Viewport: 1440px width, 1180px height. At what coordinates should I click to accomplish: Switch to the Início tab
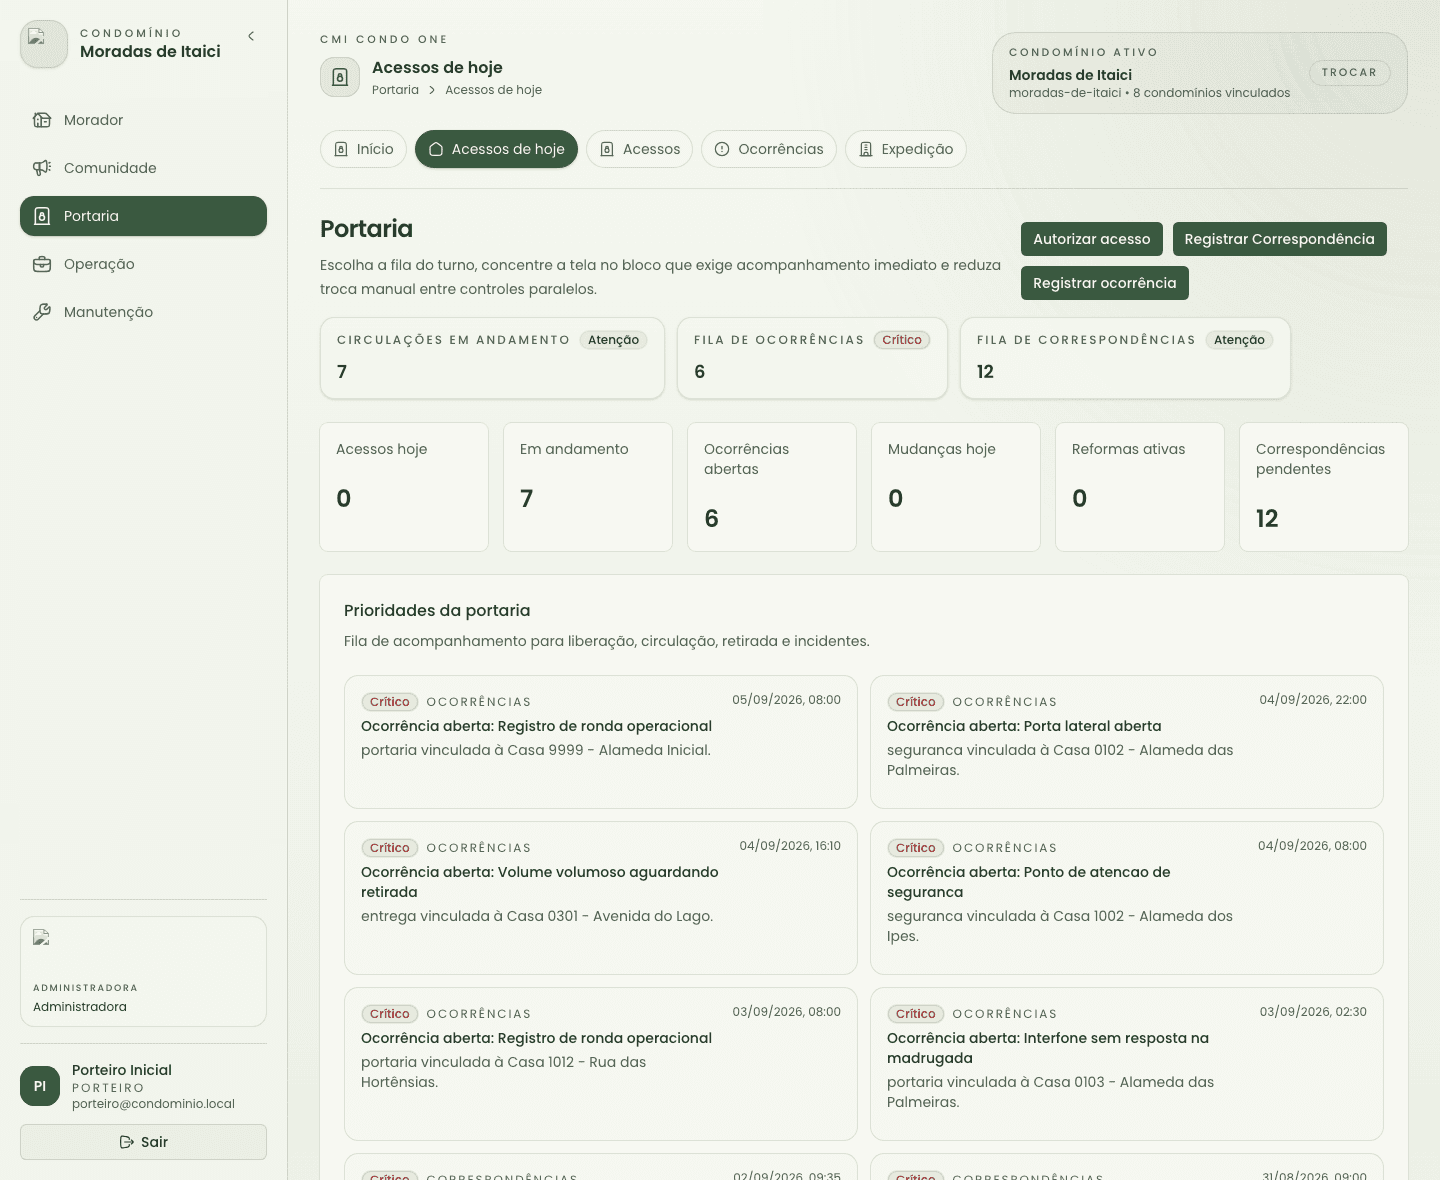pyautogui.click(x=364, y=149)
